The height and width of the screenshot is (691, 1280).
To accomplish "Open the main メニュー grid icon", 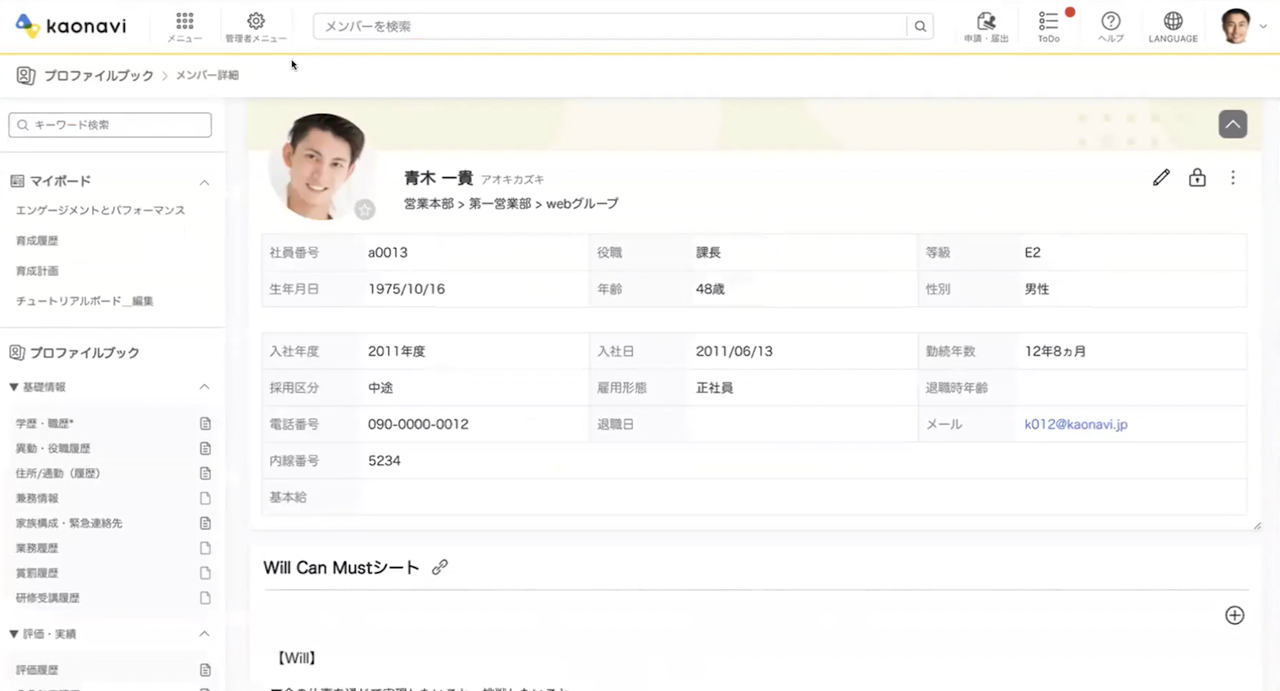I will click(x=184, y=22).
